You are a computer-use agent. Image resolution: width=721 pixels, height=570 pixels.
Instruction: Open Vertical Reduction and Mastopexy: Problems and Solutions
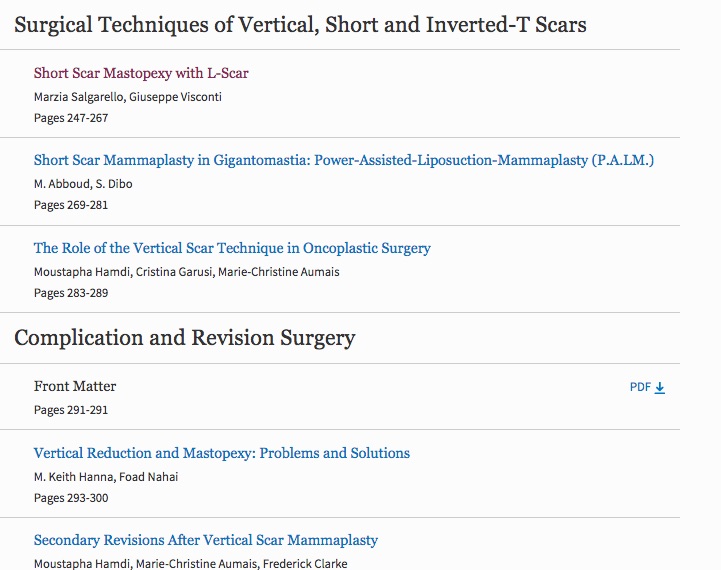[222, 453]
